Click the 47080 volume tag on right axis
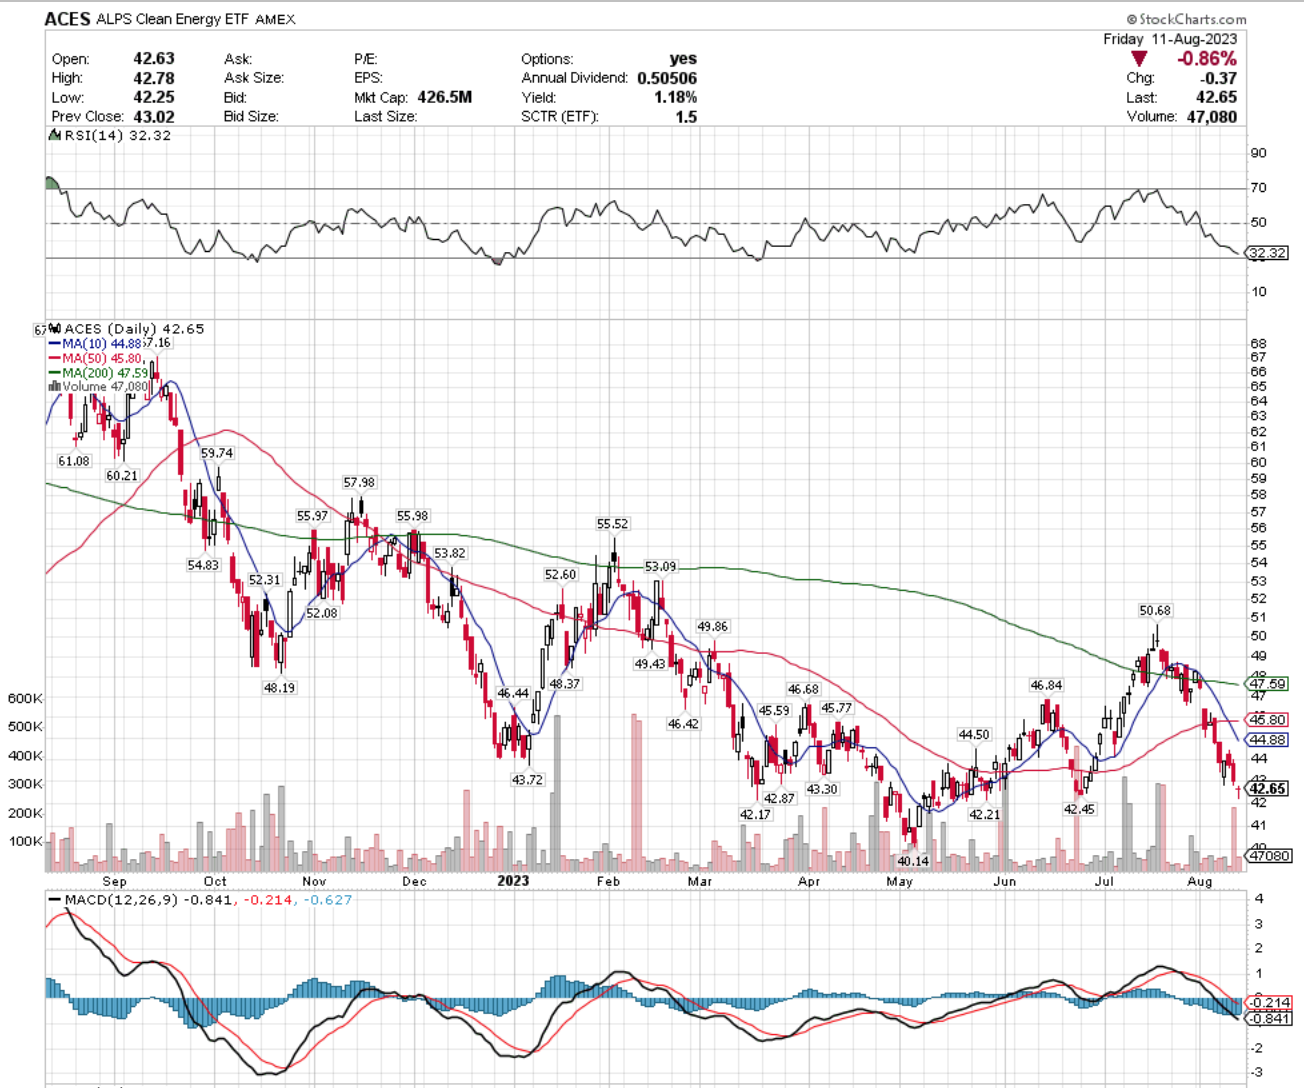 coord(1269,856)
